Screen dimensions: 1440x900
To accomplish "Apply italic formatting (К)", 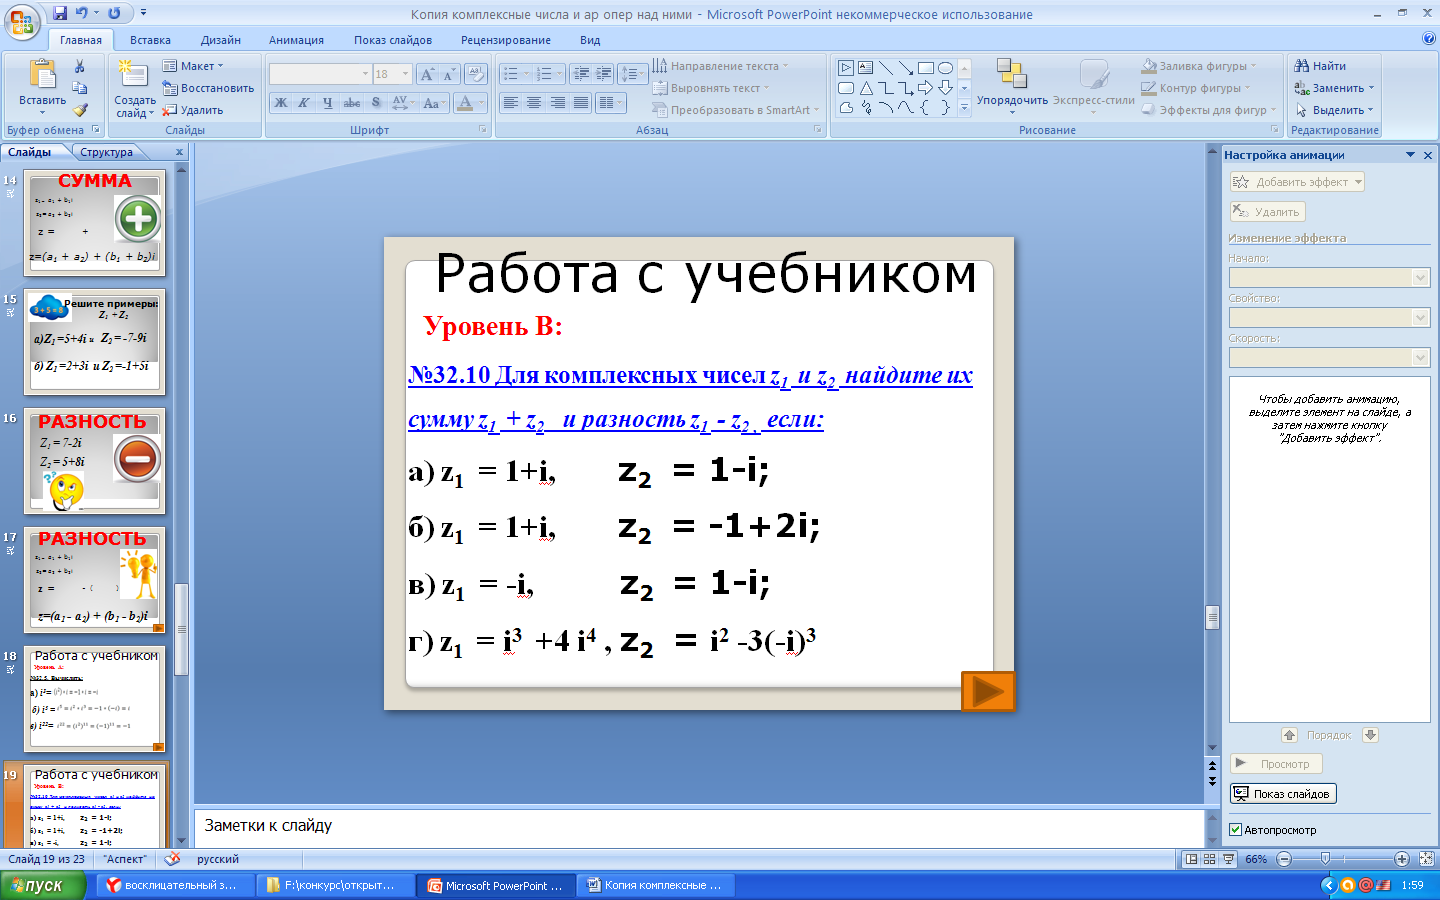I will pyautogui.click(x=304, y=103).
